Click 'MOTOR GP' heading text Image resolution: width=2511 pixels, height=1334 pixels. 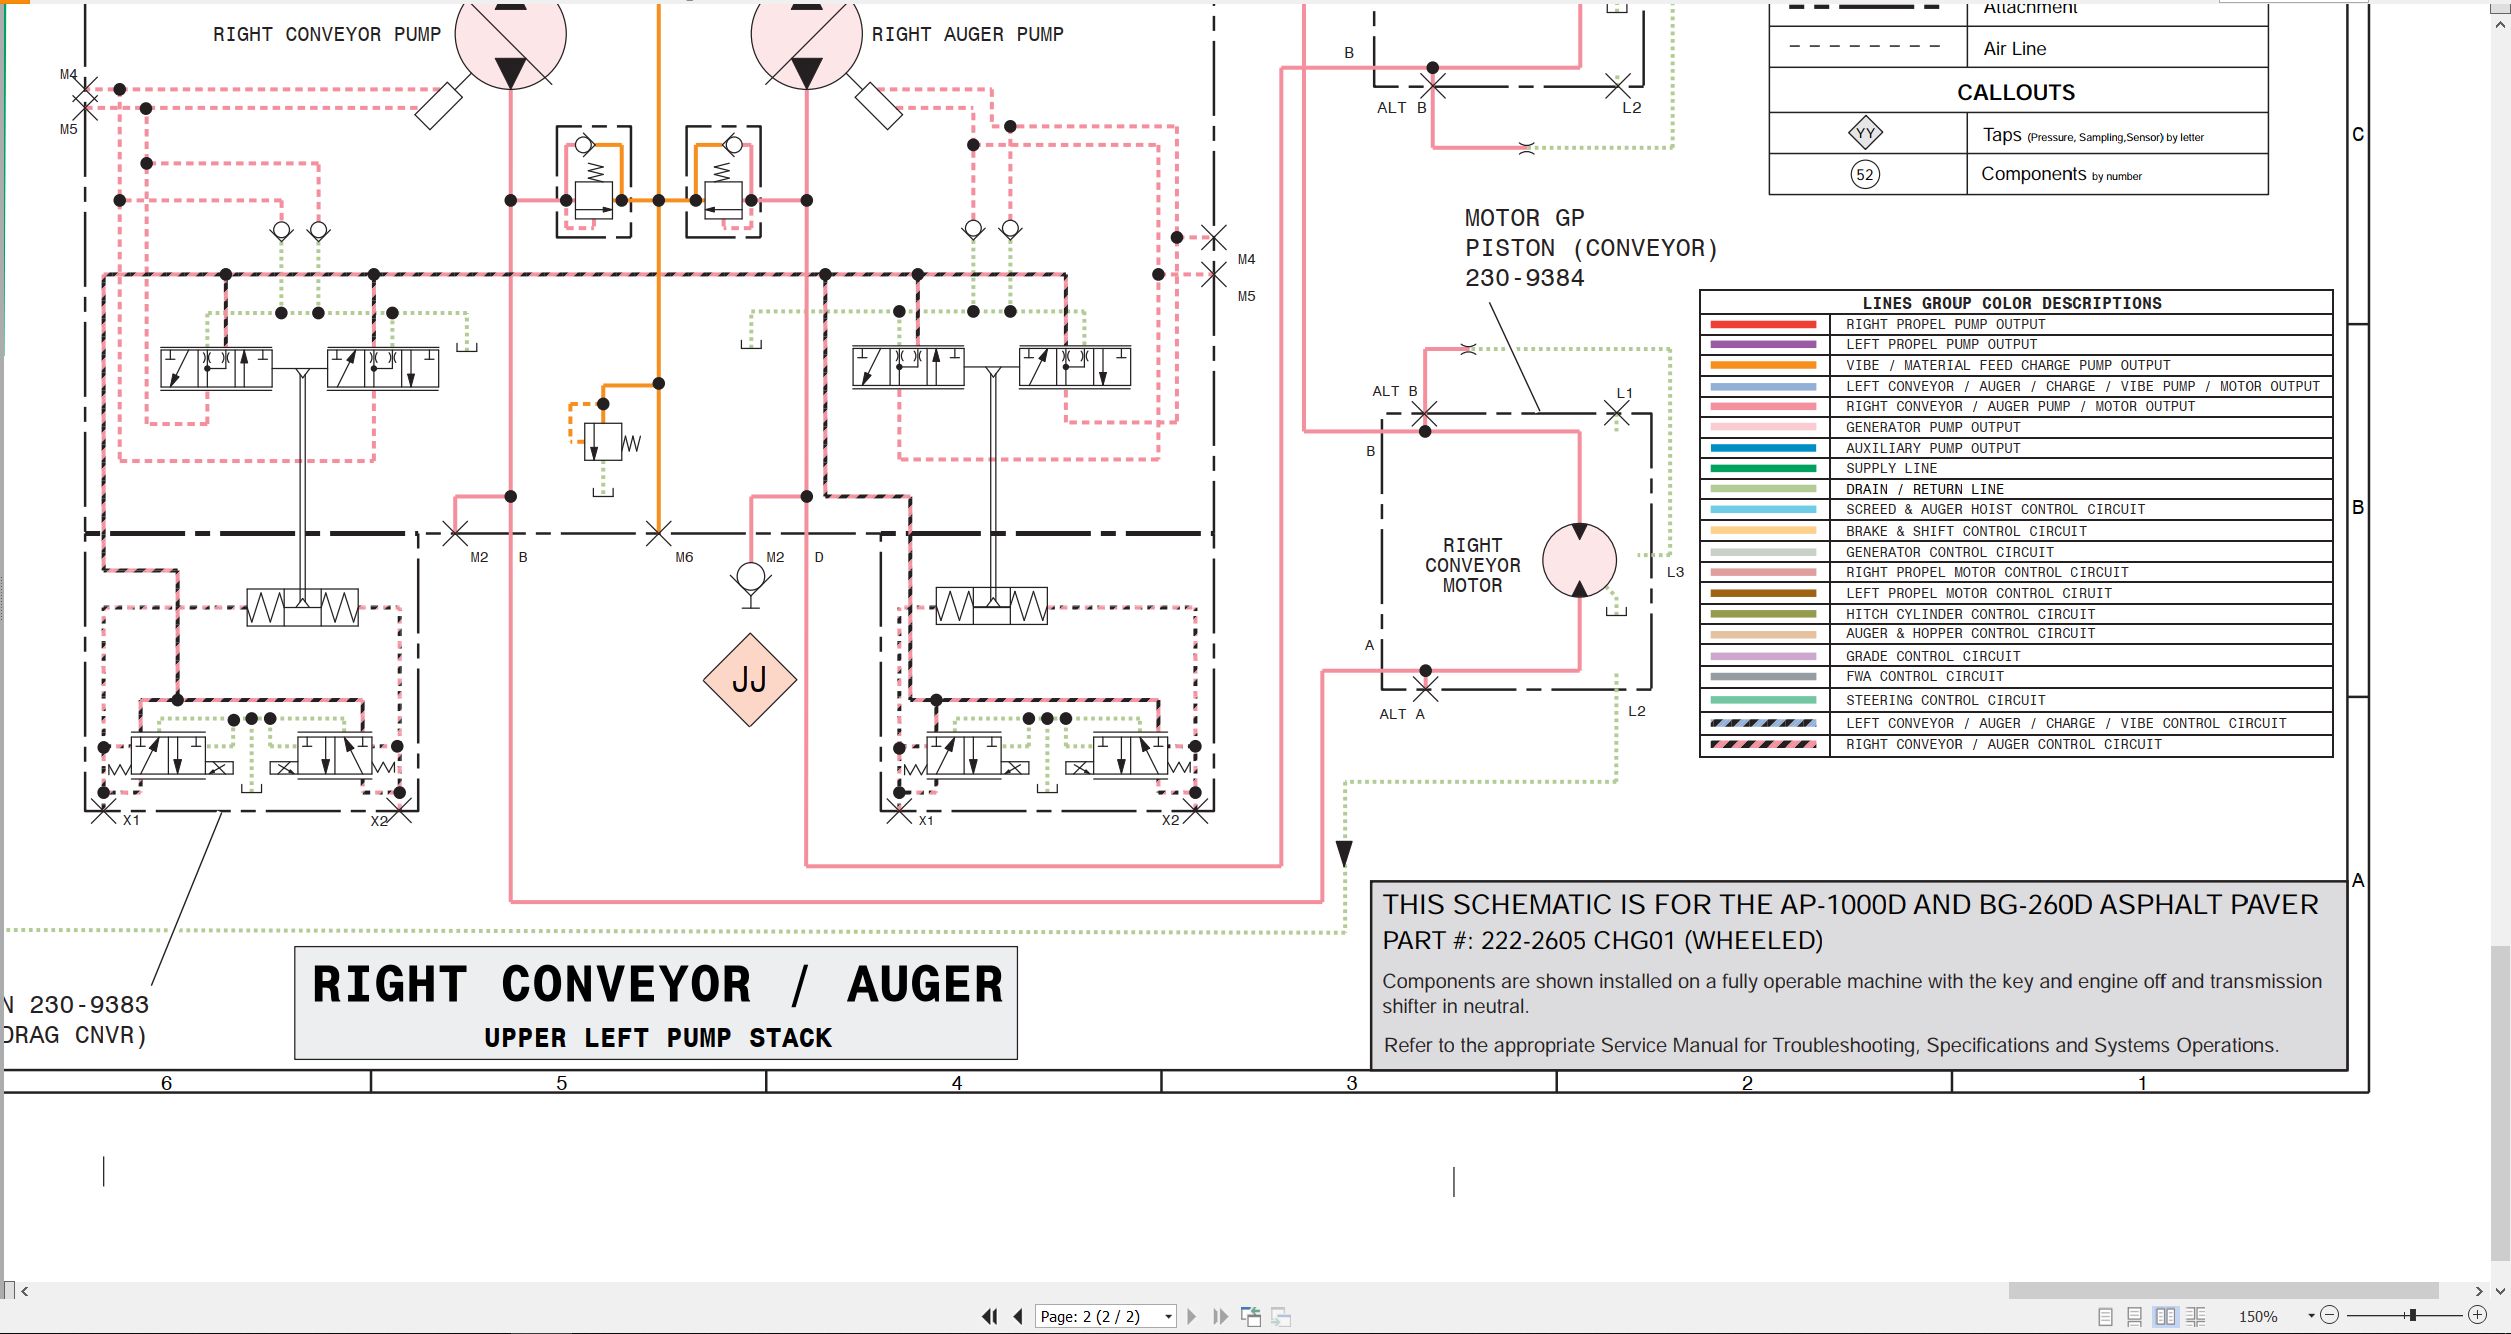(1524, 218)
